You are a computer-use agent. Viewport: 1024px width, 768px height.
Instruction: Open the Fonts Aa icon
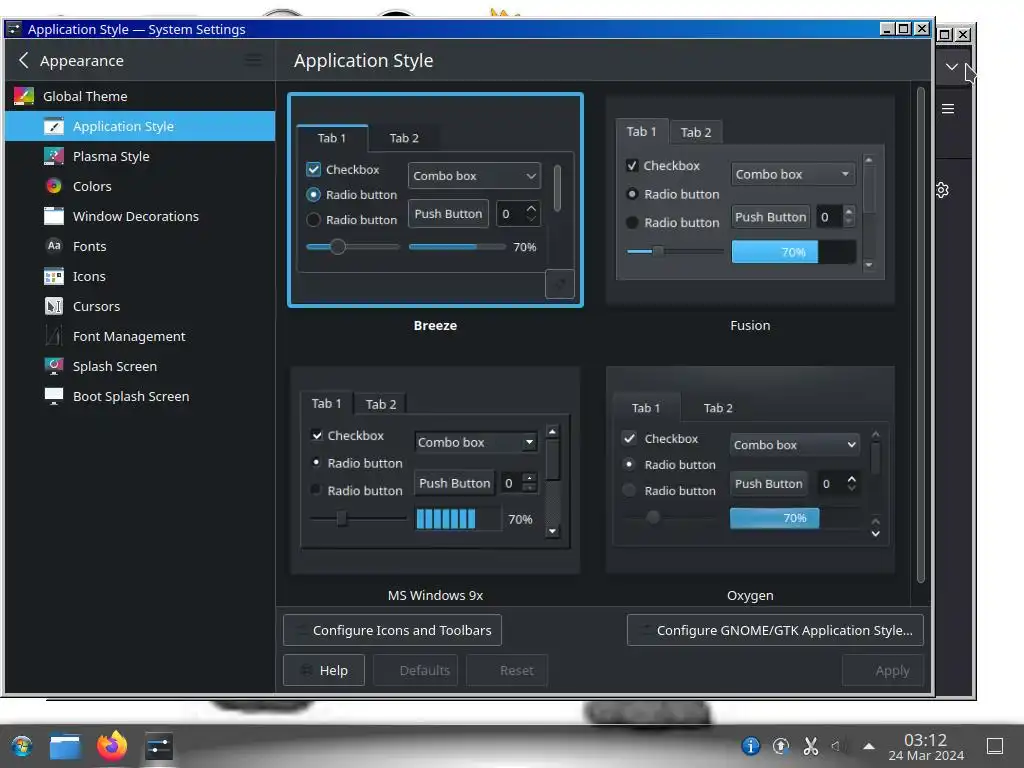tap(54, 246)
